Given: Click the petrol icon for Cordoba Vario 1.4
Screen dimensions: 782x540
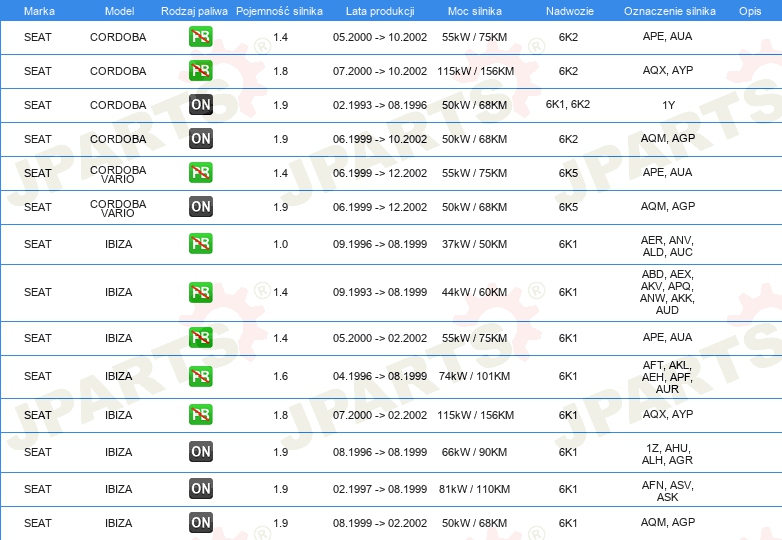Looking at the screenshot, I should [200, 173].
